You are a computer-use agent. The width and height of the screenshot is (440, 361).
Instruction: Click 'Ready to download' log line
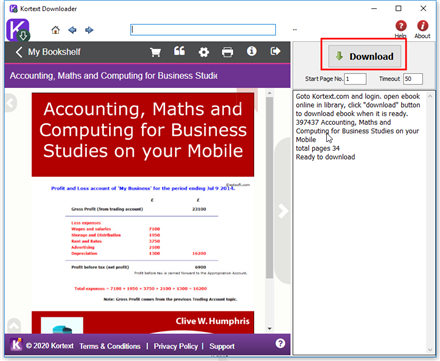pyautogui.click(x=325, y=157)
